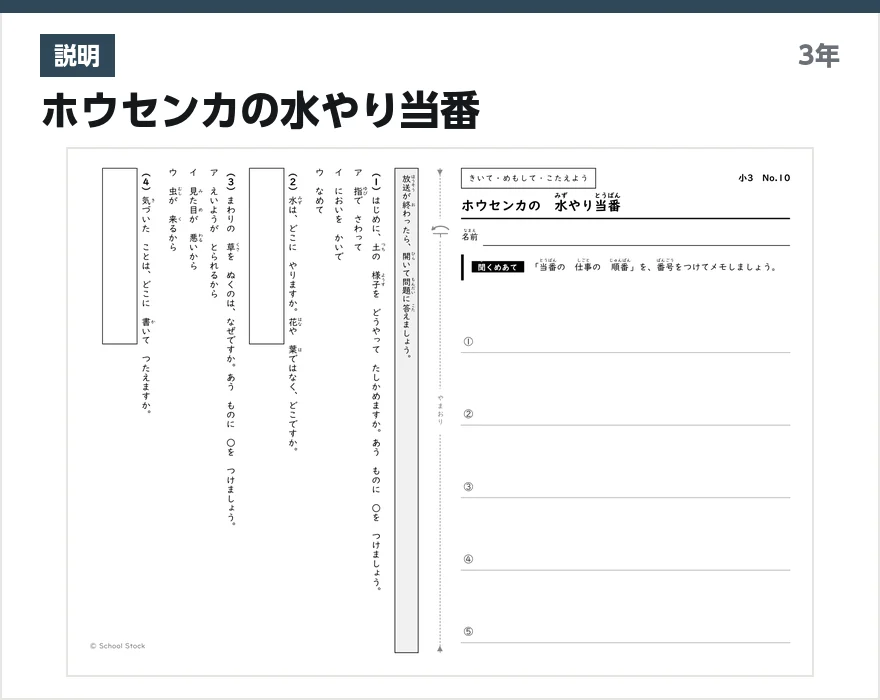Click memo line ②
This screenshot has width=880, height=700.
coord(625,414)
